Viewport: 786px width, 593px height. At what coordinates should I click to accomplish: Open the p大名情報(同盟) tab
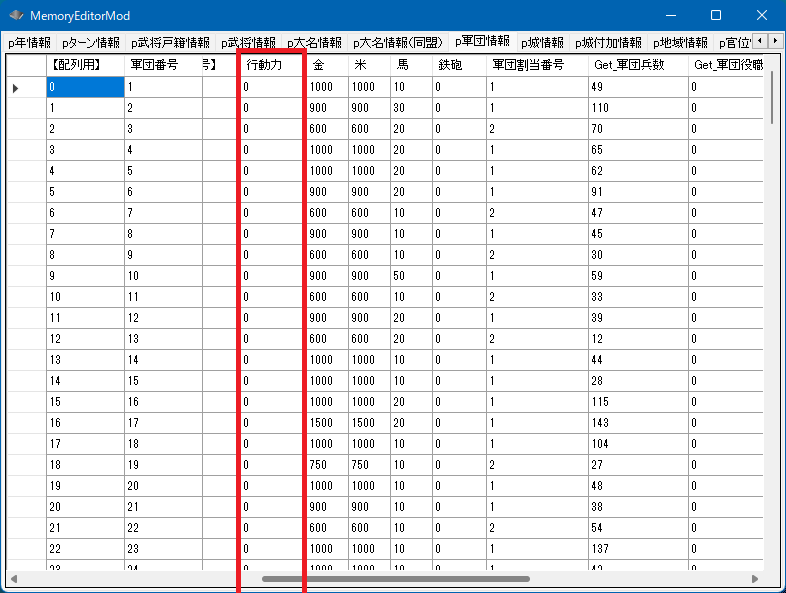pyautogui.click(x=398, y=43)
